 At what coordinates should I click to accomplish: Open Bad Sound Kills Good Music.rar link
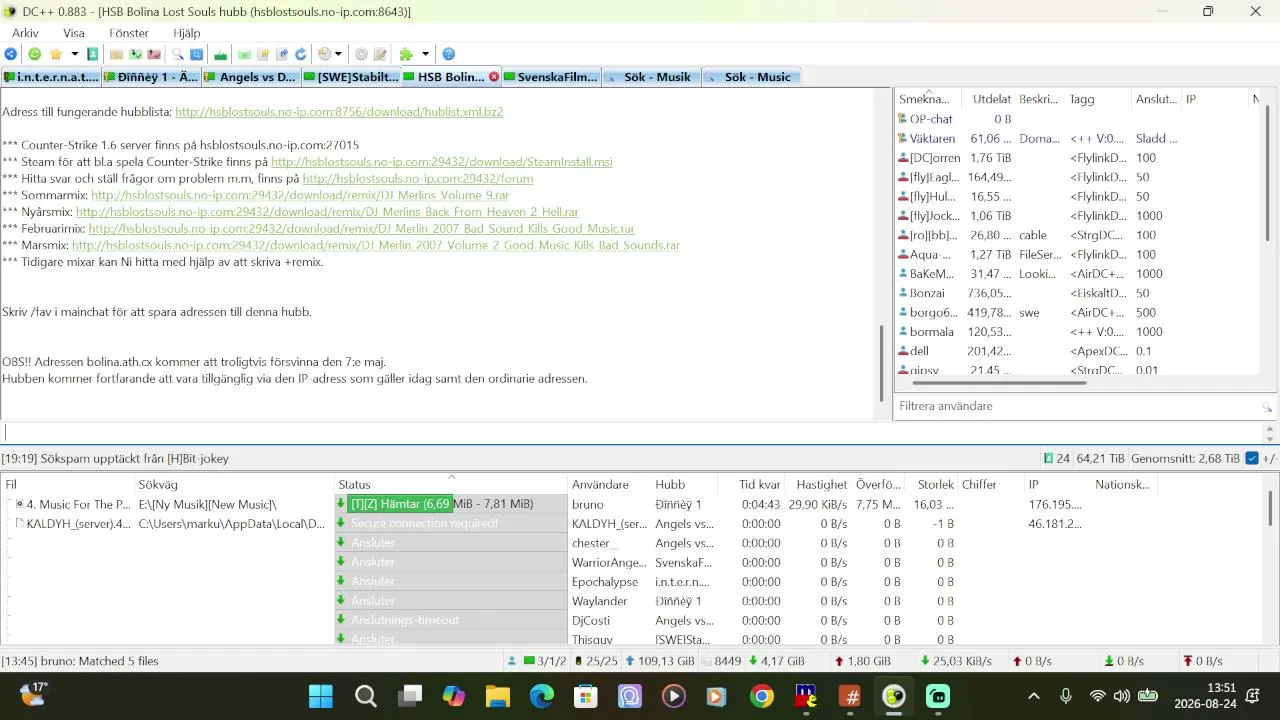click(361, 228)
